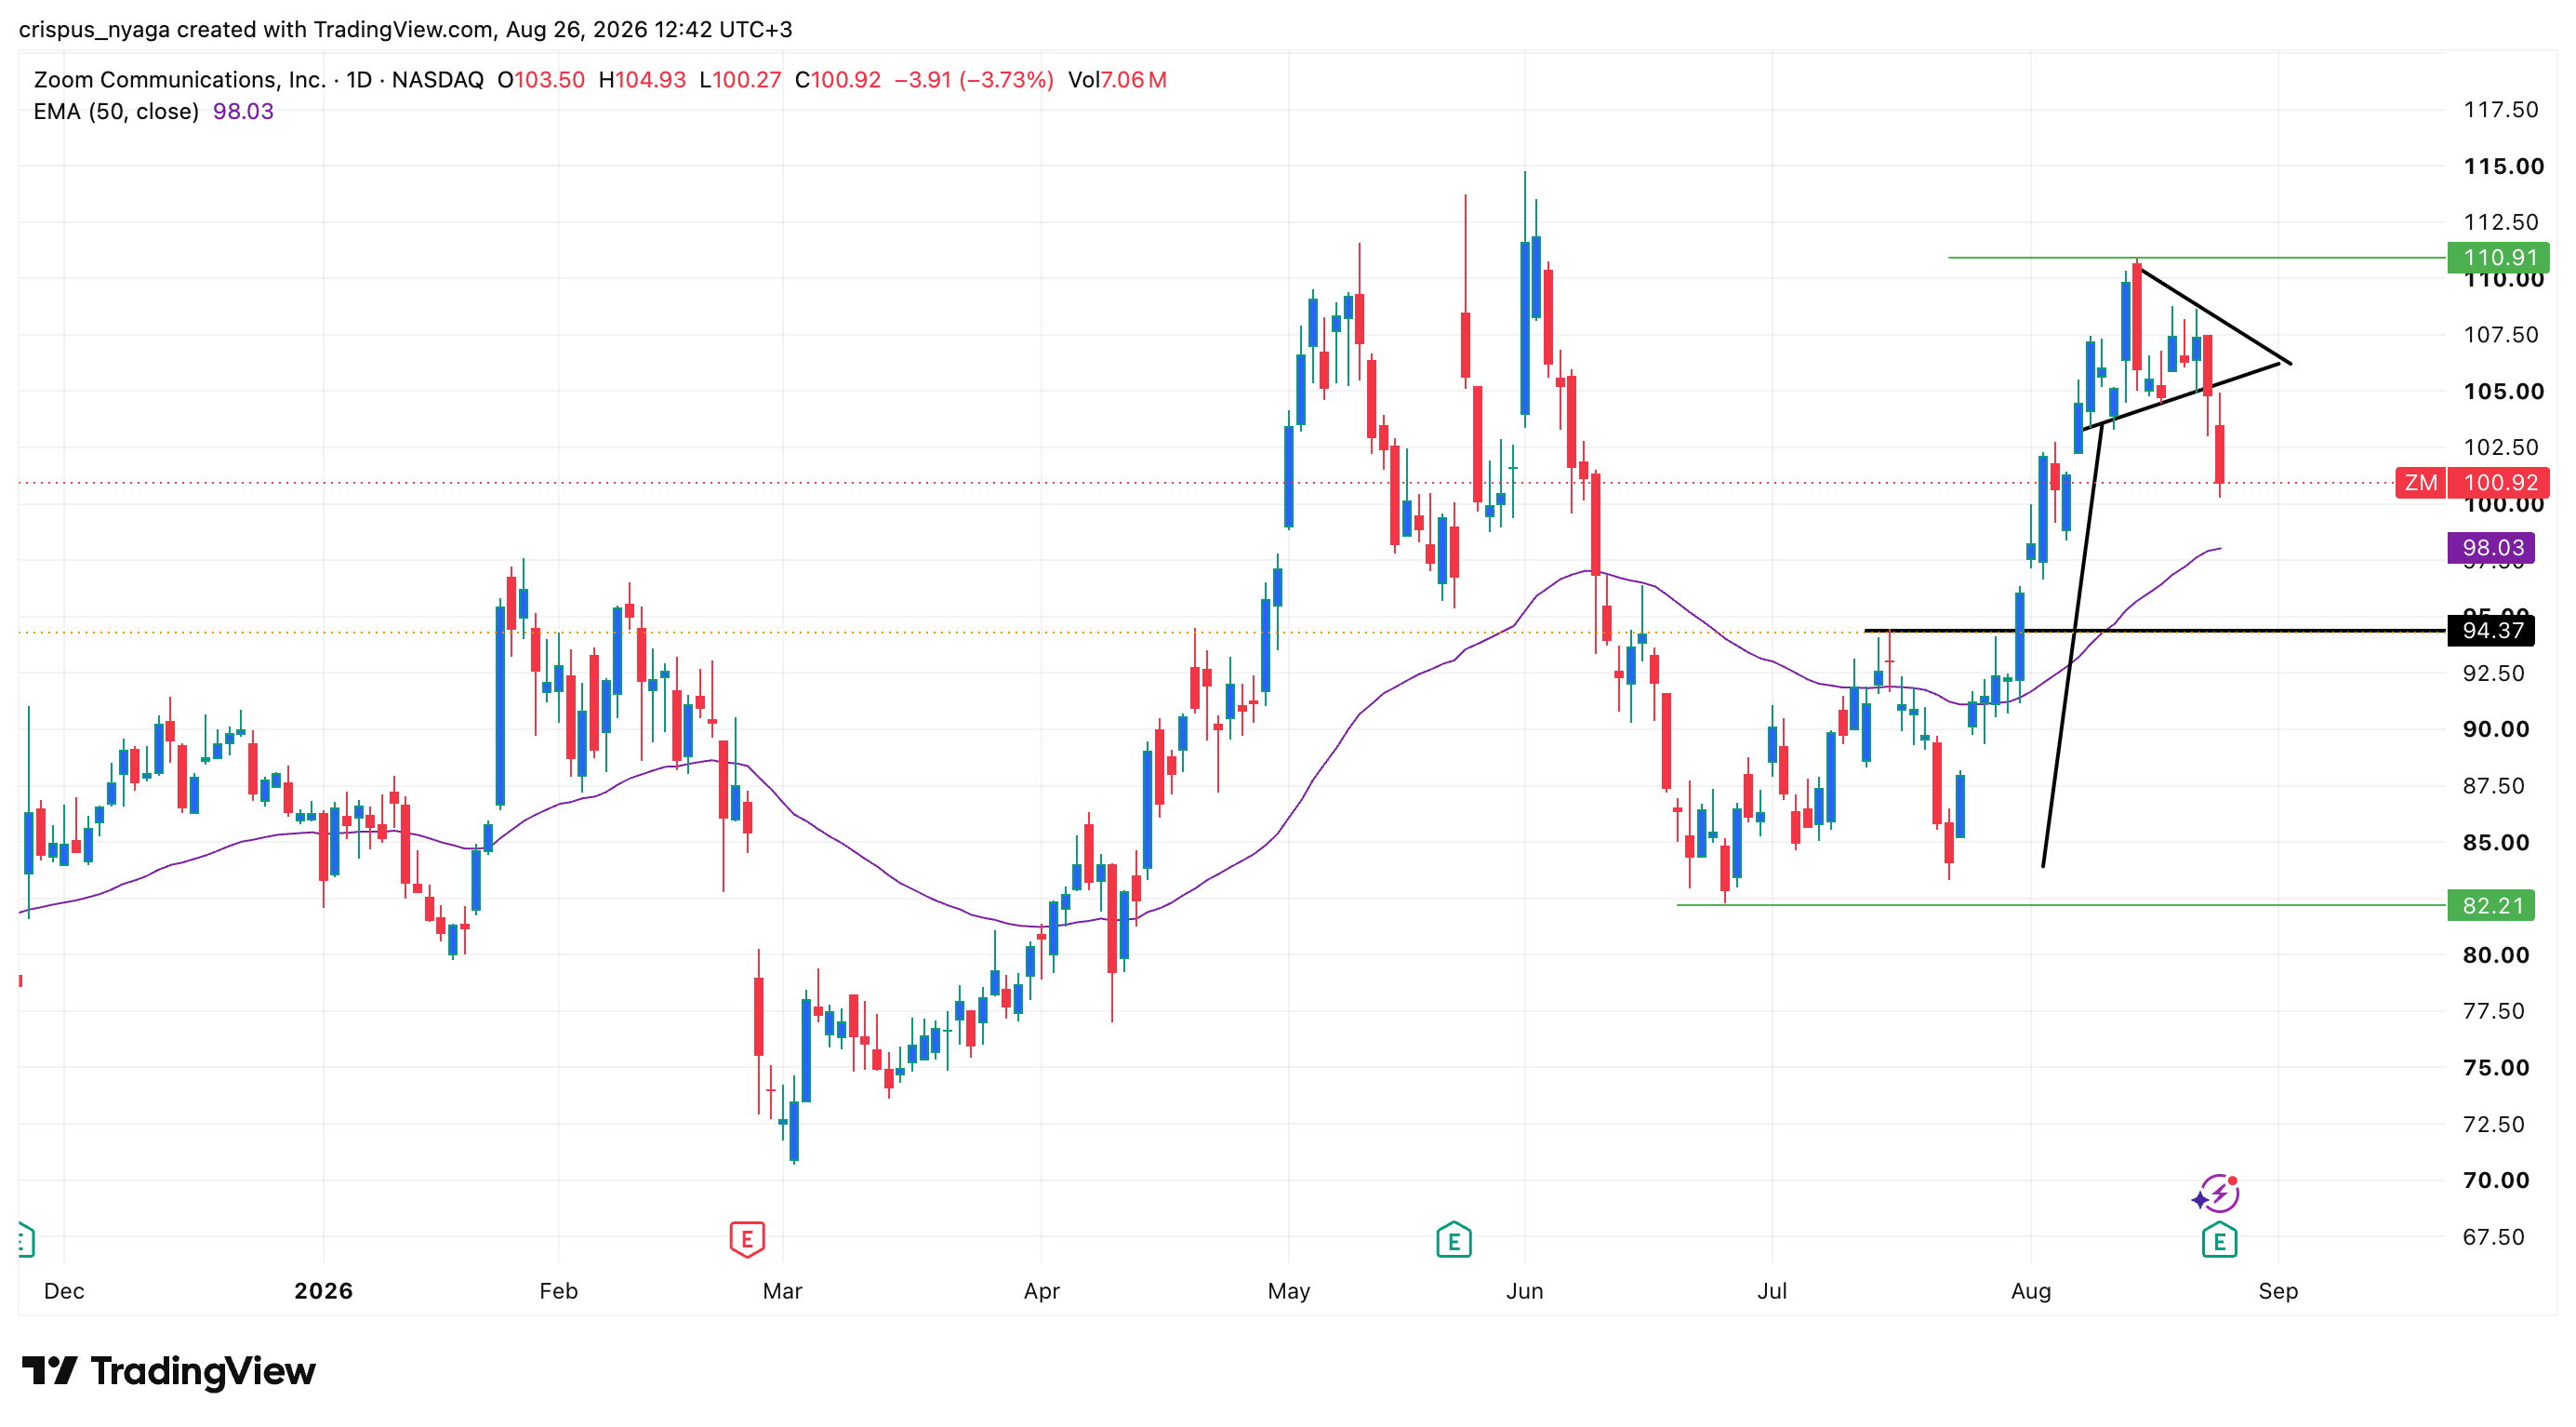Viewport: 2576px width, 1427px height.
Task: Click the "67.50" price axis tick
Action: click(2494, 1237)
